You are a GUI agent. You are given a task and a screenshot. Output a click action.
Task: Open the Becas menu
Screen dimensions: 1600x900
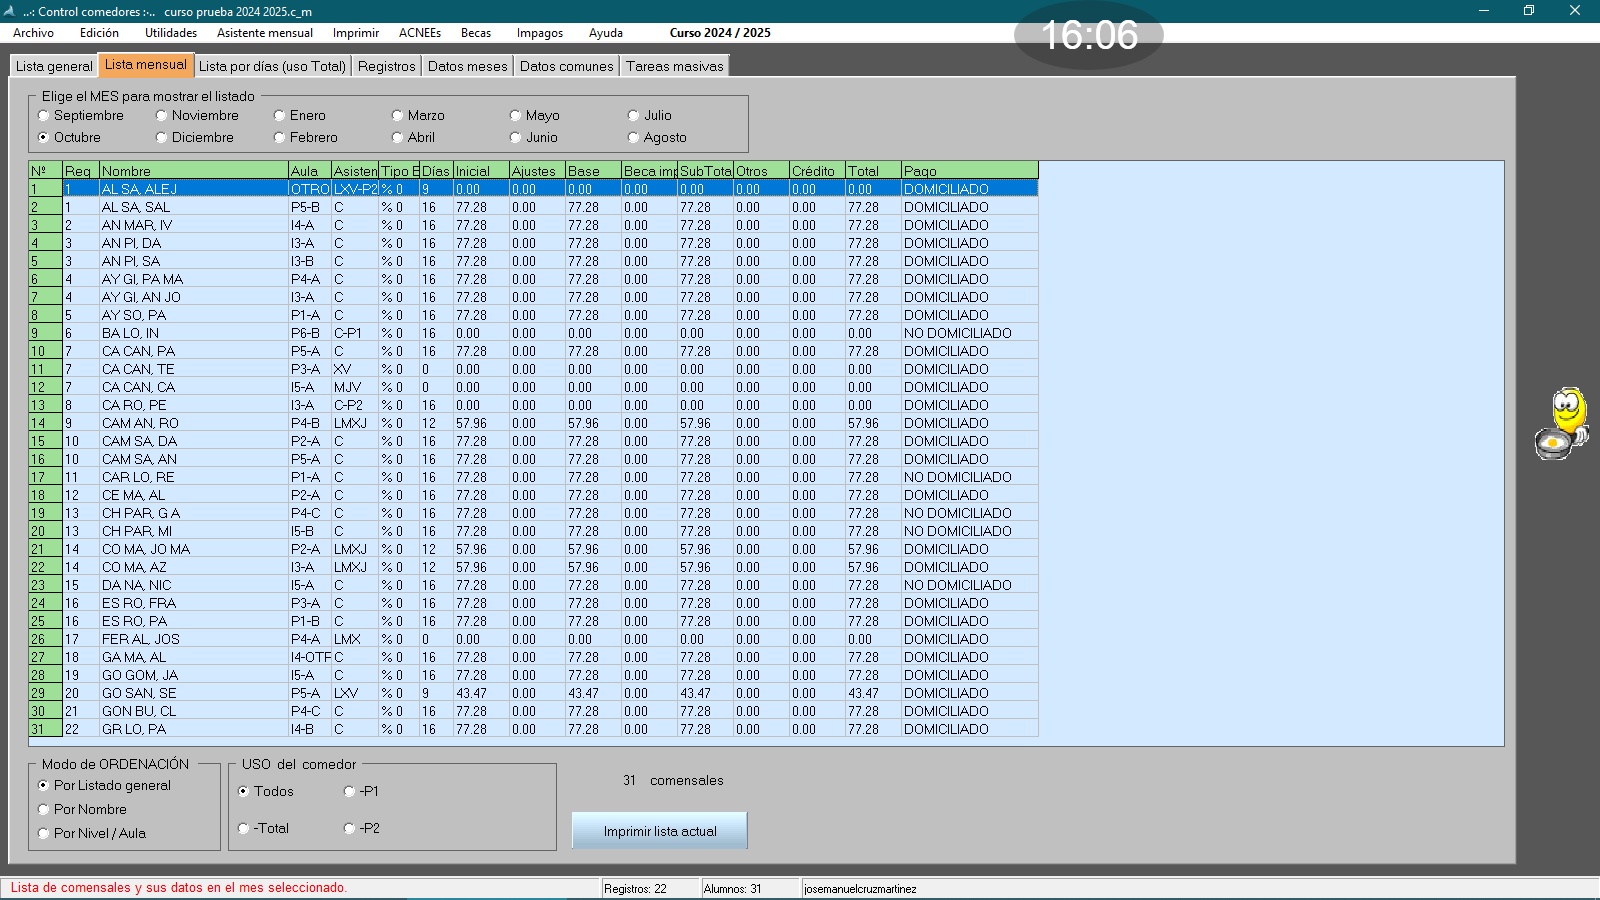click(476, 33)
